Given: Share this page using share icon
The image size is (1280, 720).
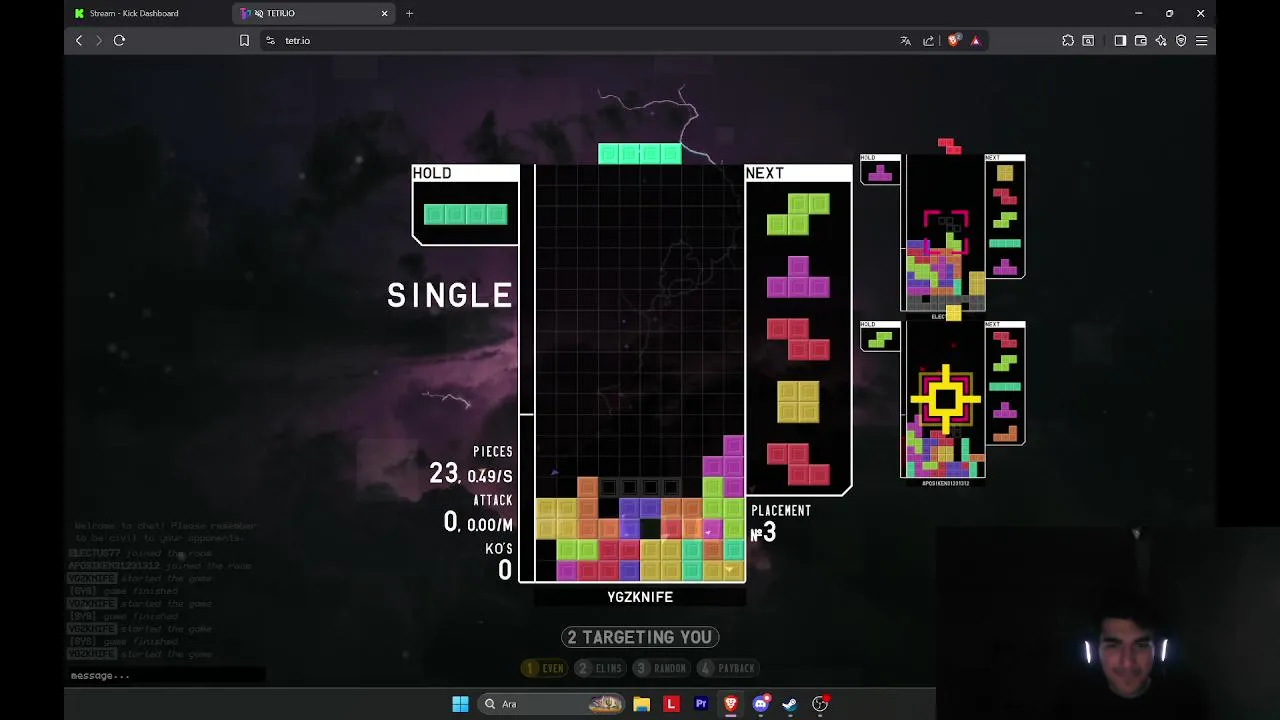Looking at the screenshot, I should click(x=928, y=40).
